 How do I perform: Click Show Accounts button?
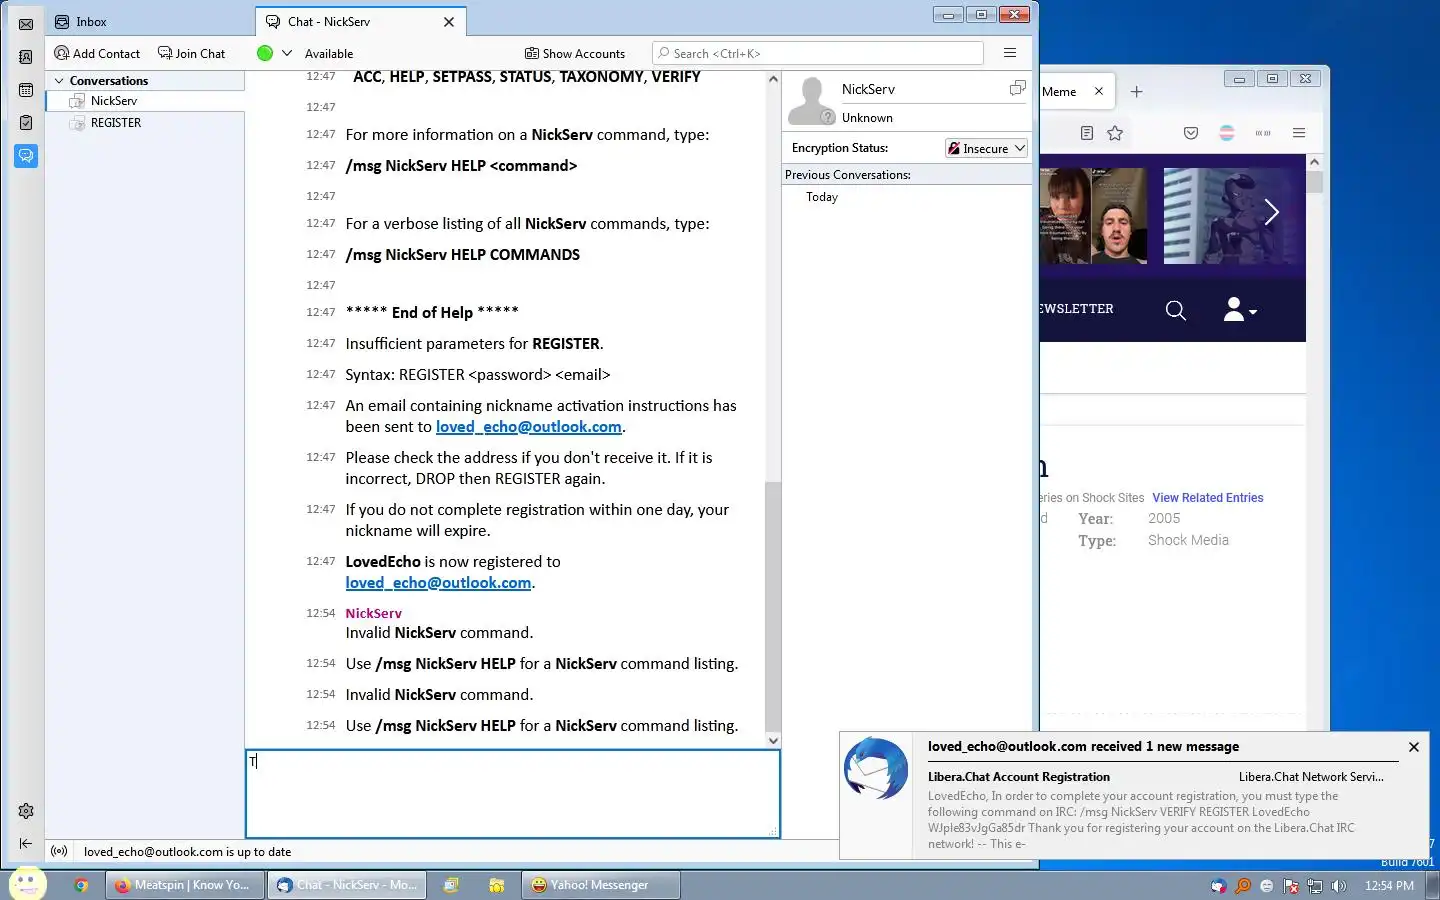[575, 53]
